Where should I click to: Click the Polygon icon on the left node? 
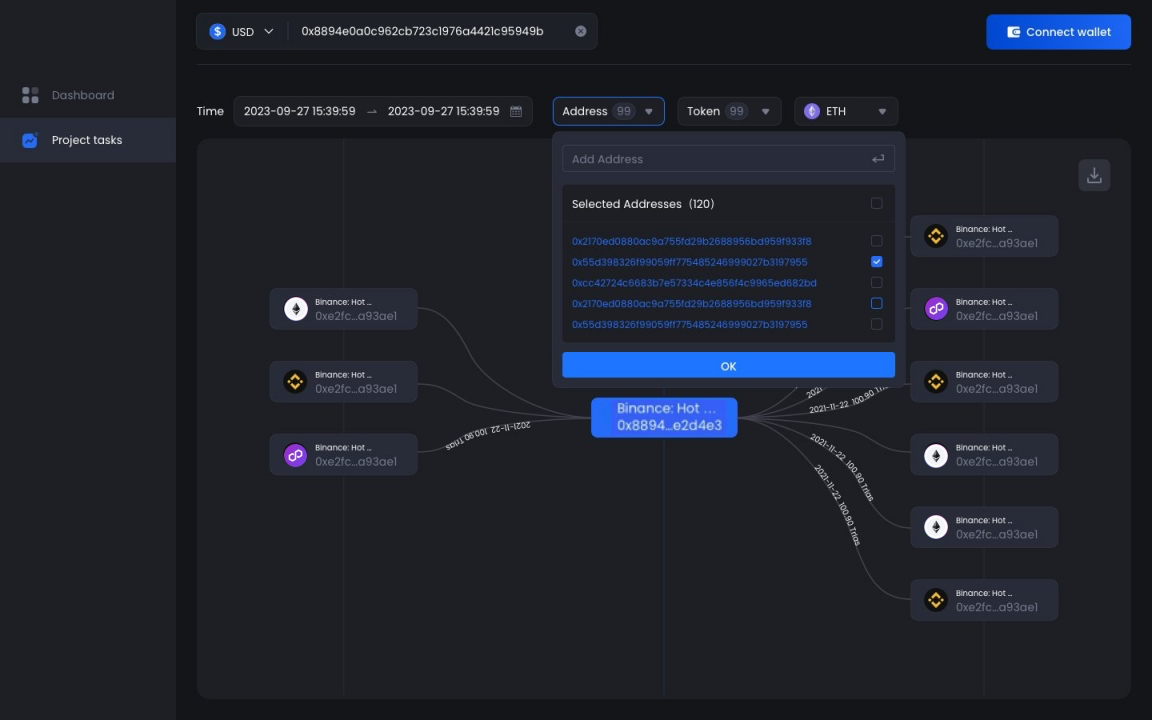point(295,455)
